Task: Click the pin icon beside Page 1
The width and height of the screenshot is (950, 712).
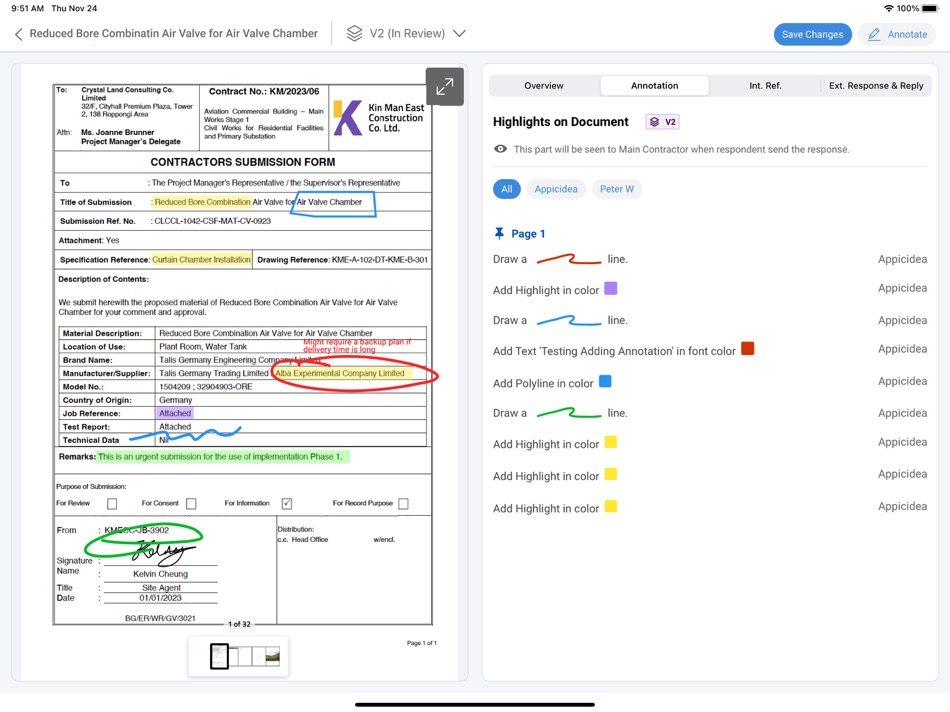Action: [499, 233]
